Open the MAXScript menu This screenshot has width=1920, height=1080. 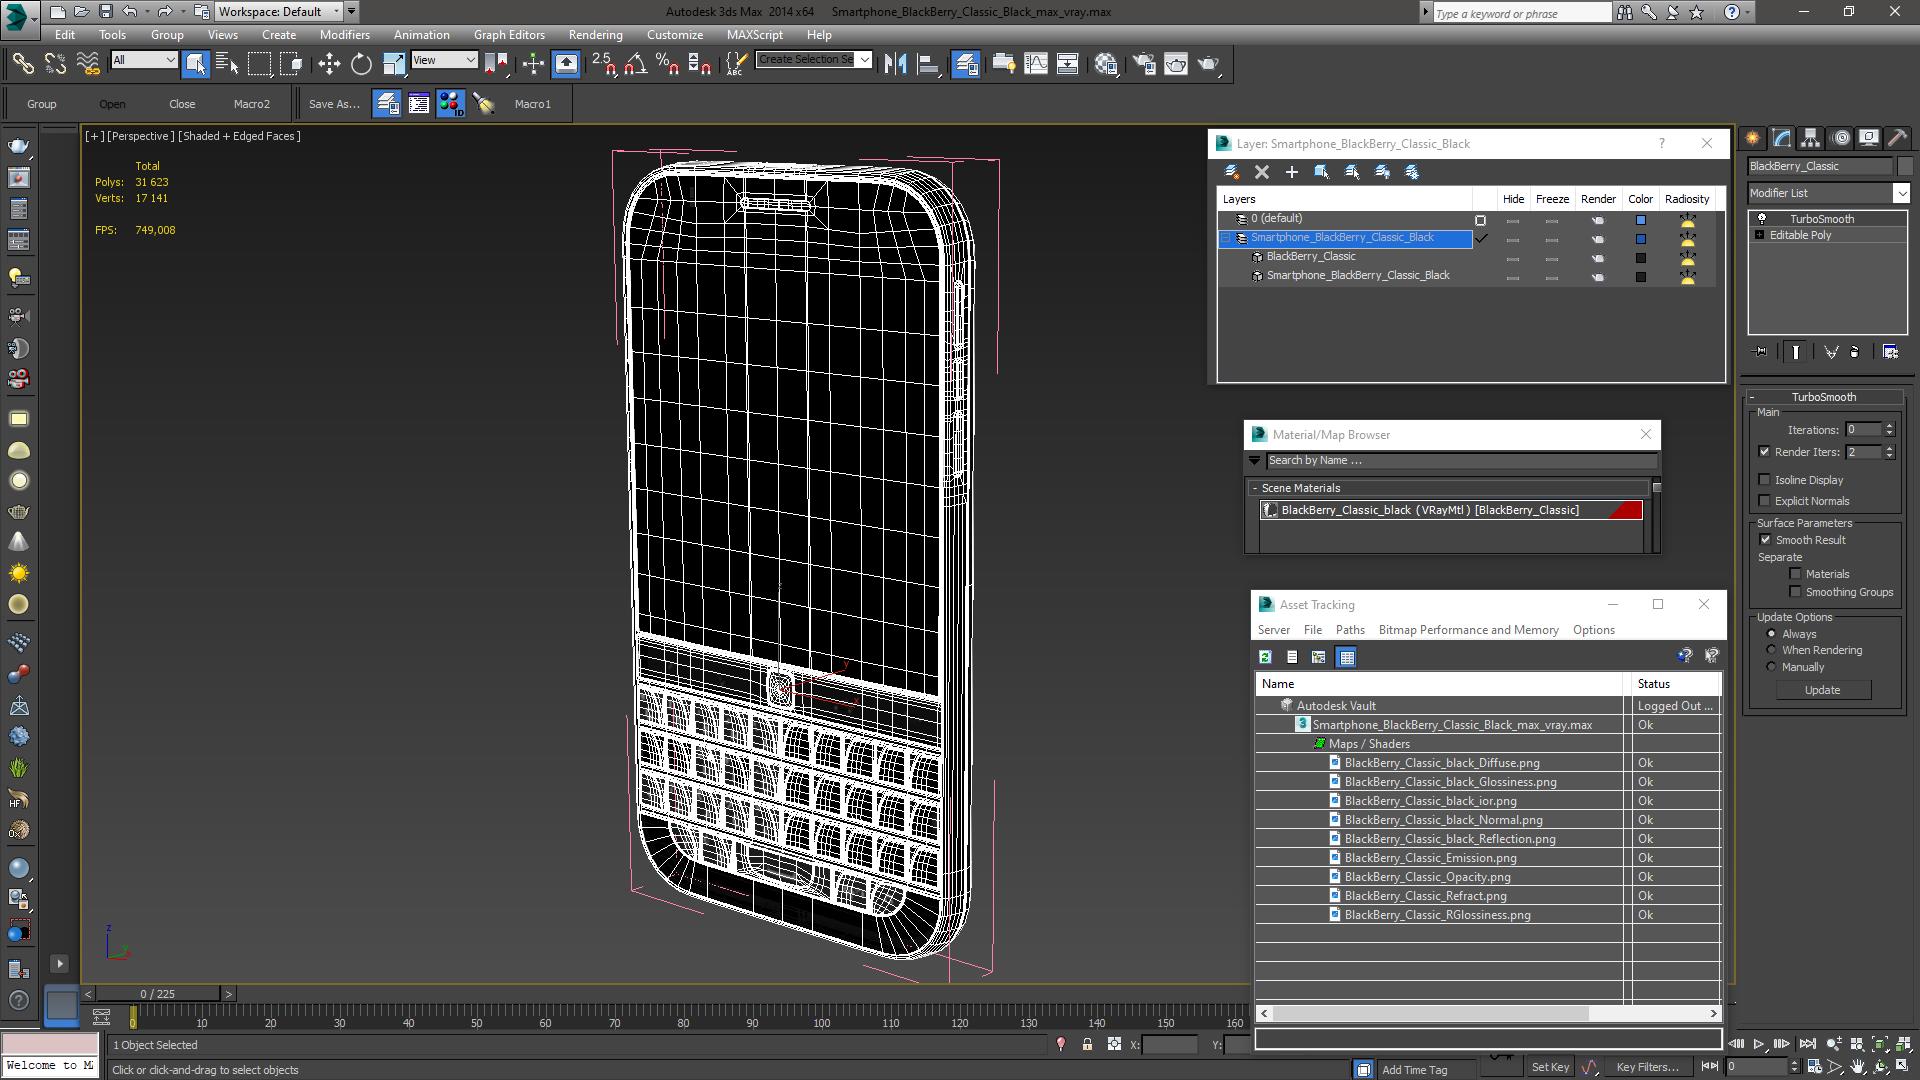point(754,34)
